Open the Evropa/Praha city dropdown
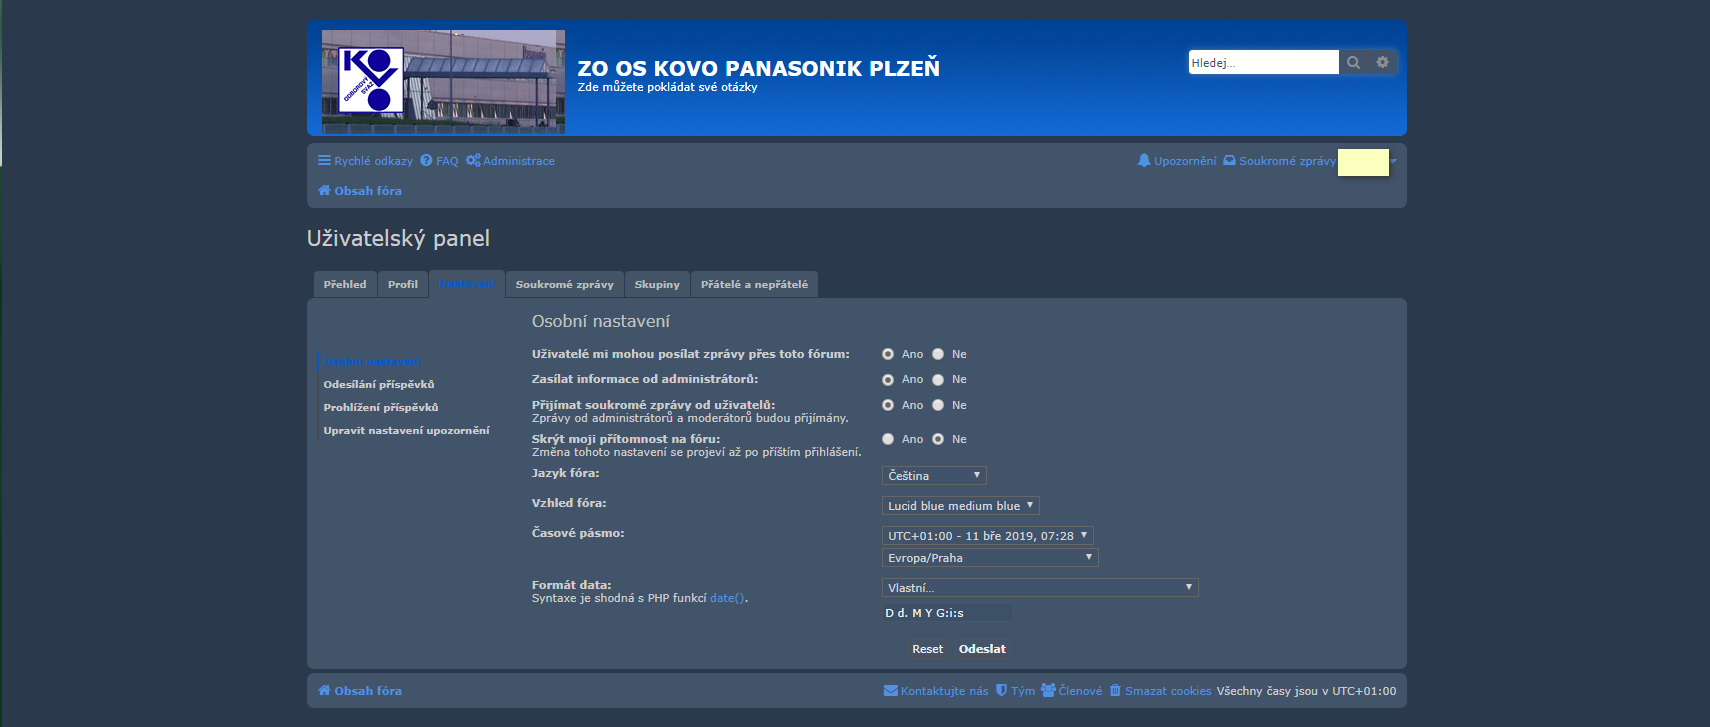The height and width of the screenshot is (727, 1710). tap(990, 558)
